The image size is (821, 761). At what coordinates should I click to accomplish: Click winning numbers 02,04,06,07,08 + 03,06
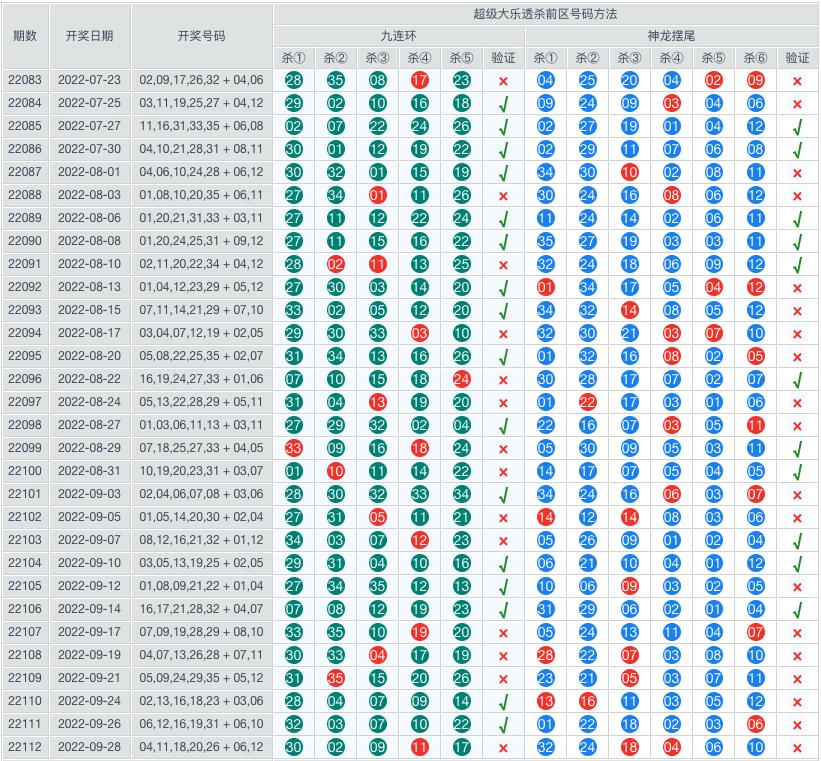202,494
